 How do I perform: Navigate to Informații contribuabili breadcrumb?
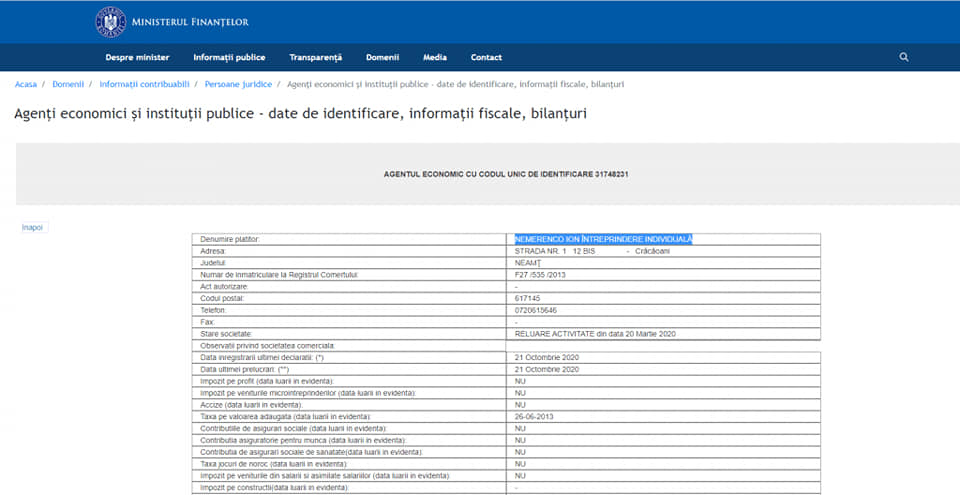pos(144,85)
